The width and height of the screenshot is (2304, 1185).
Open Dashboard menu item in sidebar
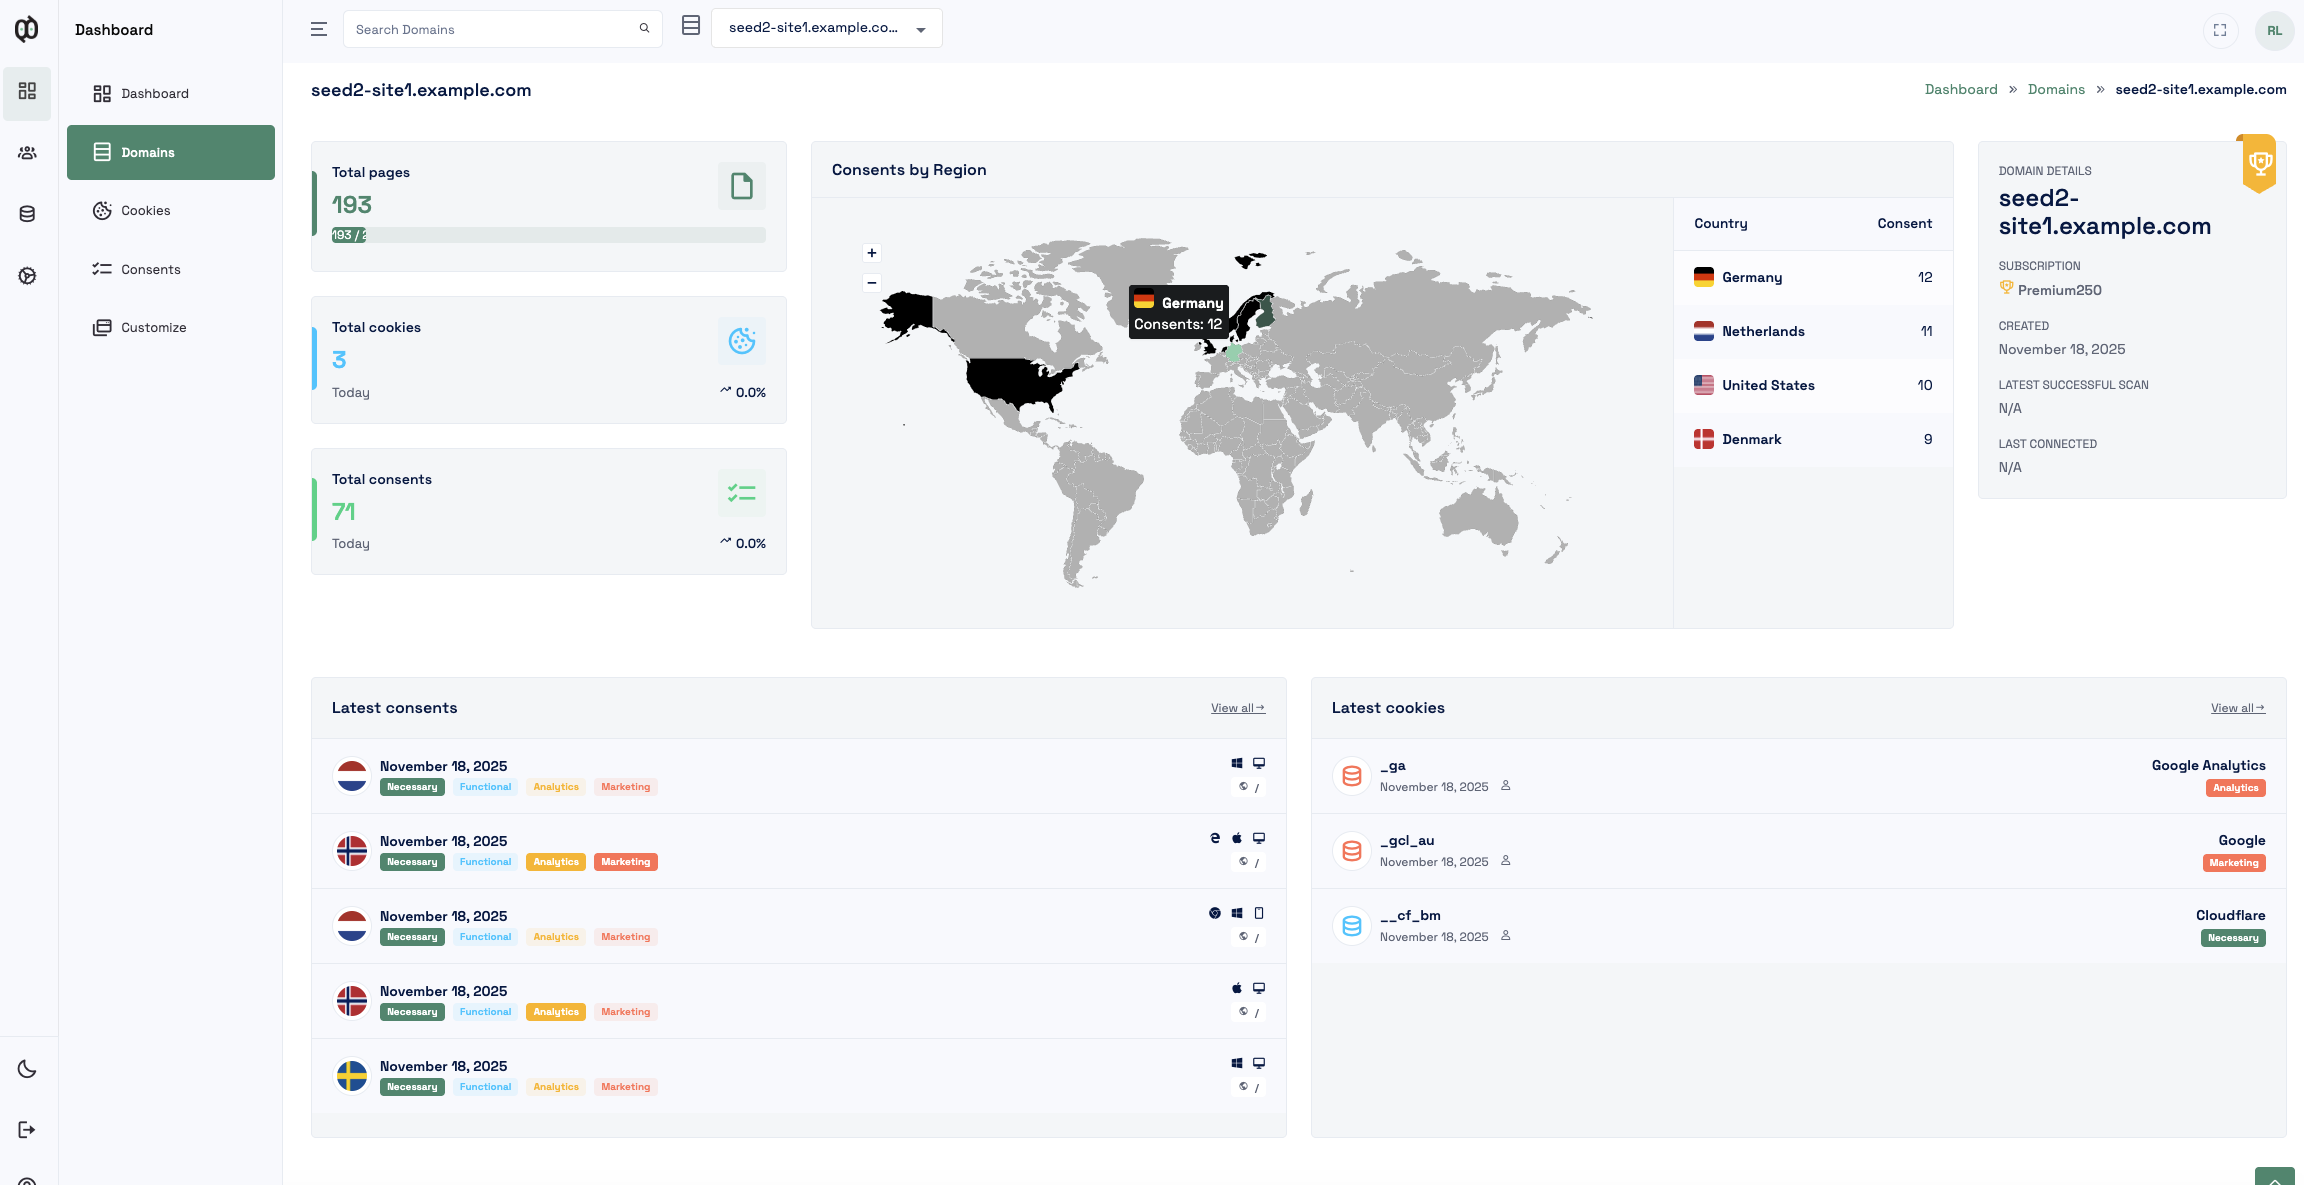coord(171,94)
